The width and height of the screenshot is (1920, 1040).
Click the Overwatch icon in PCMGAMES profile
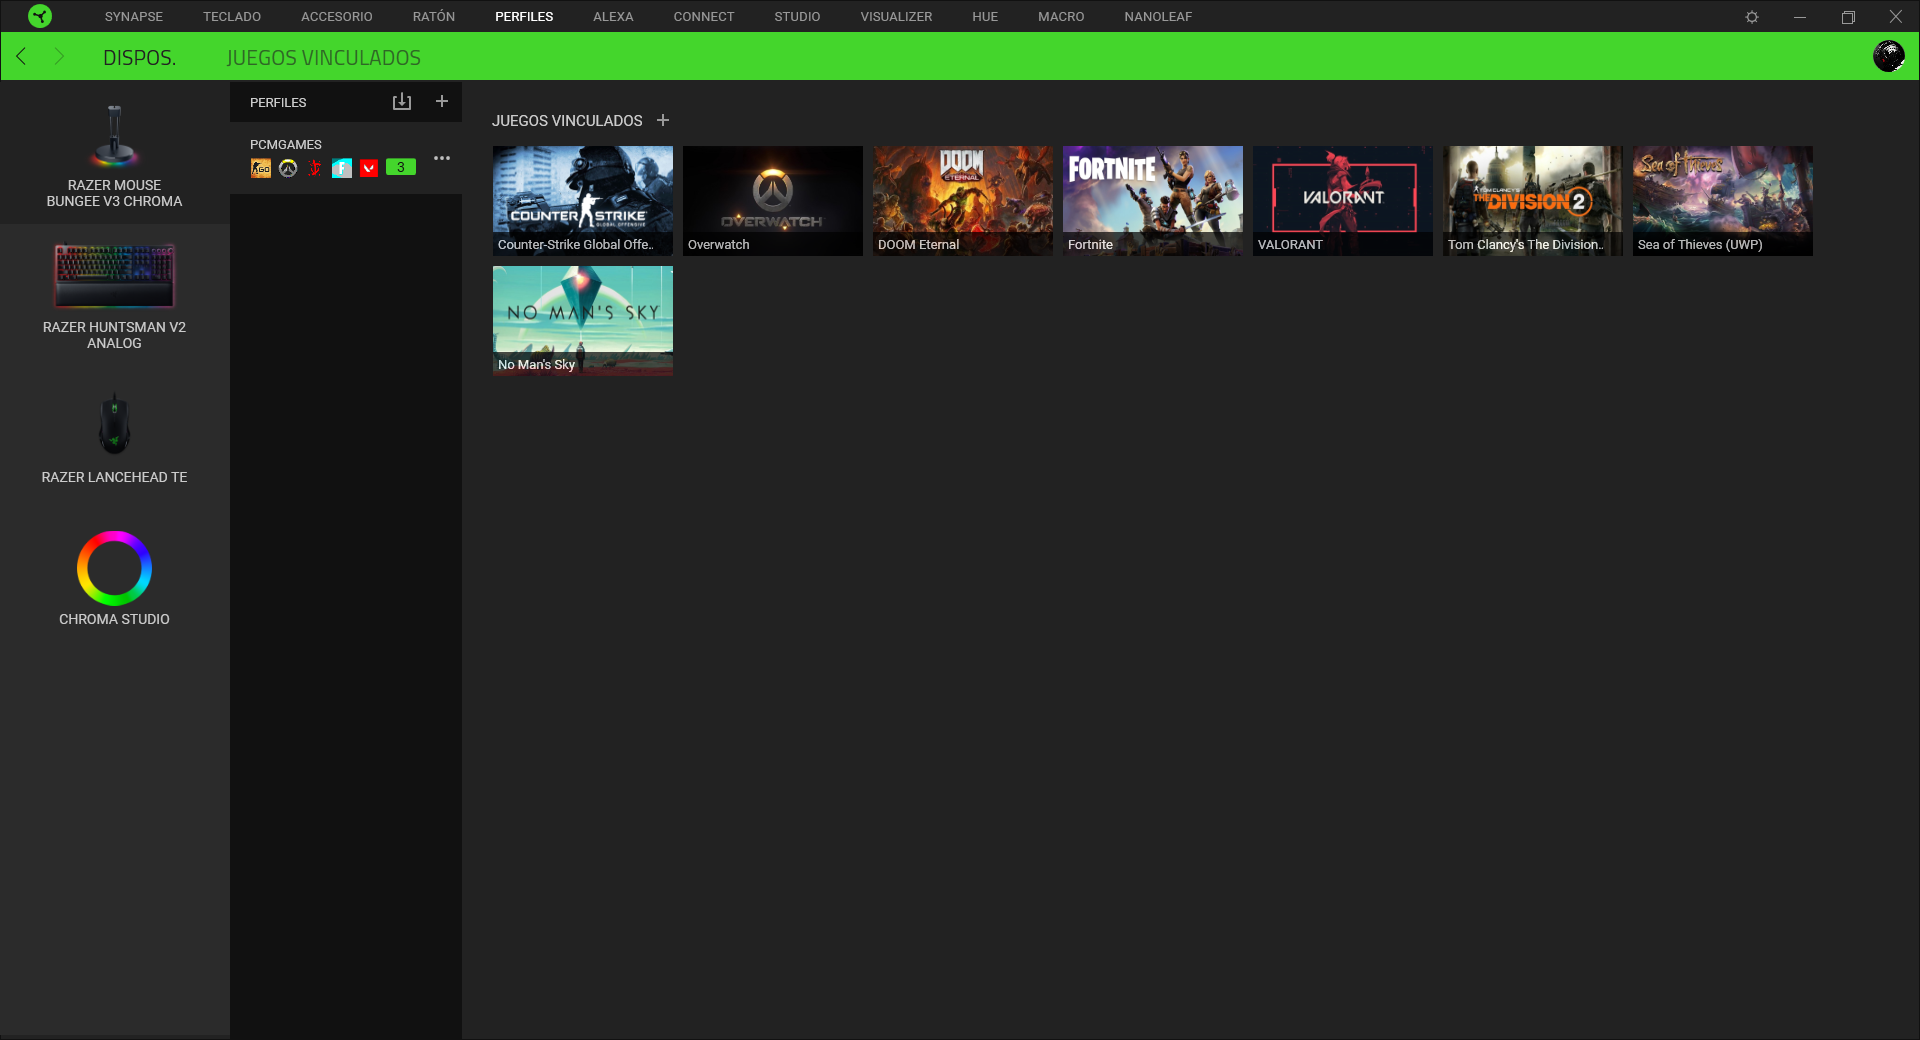click(288, 168)
